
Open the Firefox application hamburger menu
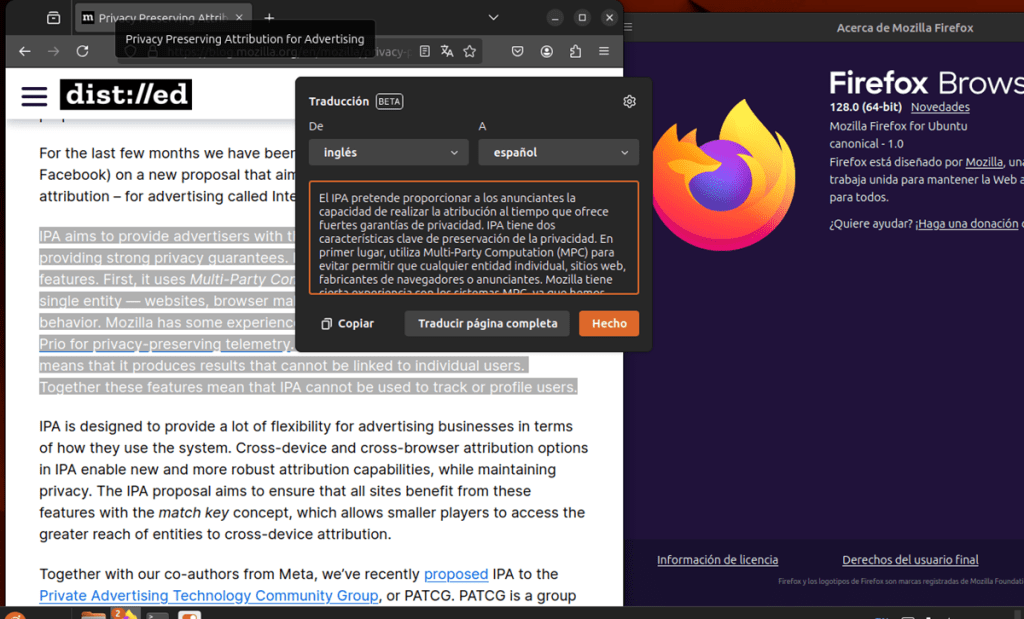pyautogui.click(x=601, y=49)
